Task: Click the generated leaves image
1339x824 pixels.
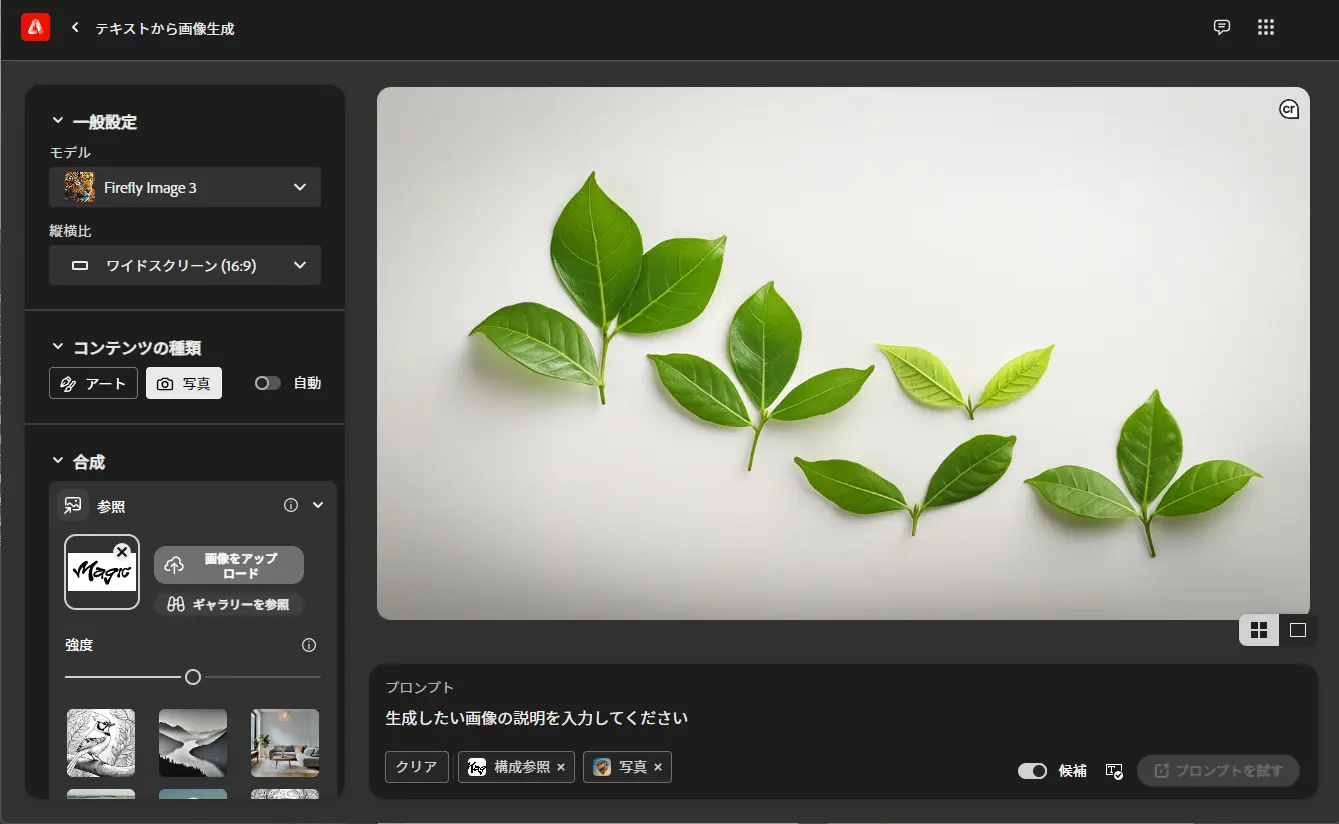Action: [x=843, y=353]
